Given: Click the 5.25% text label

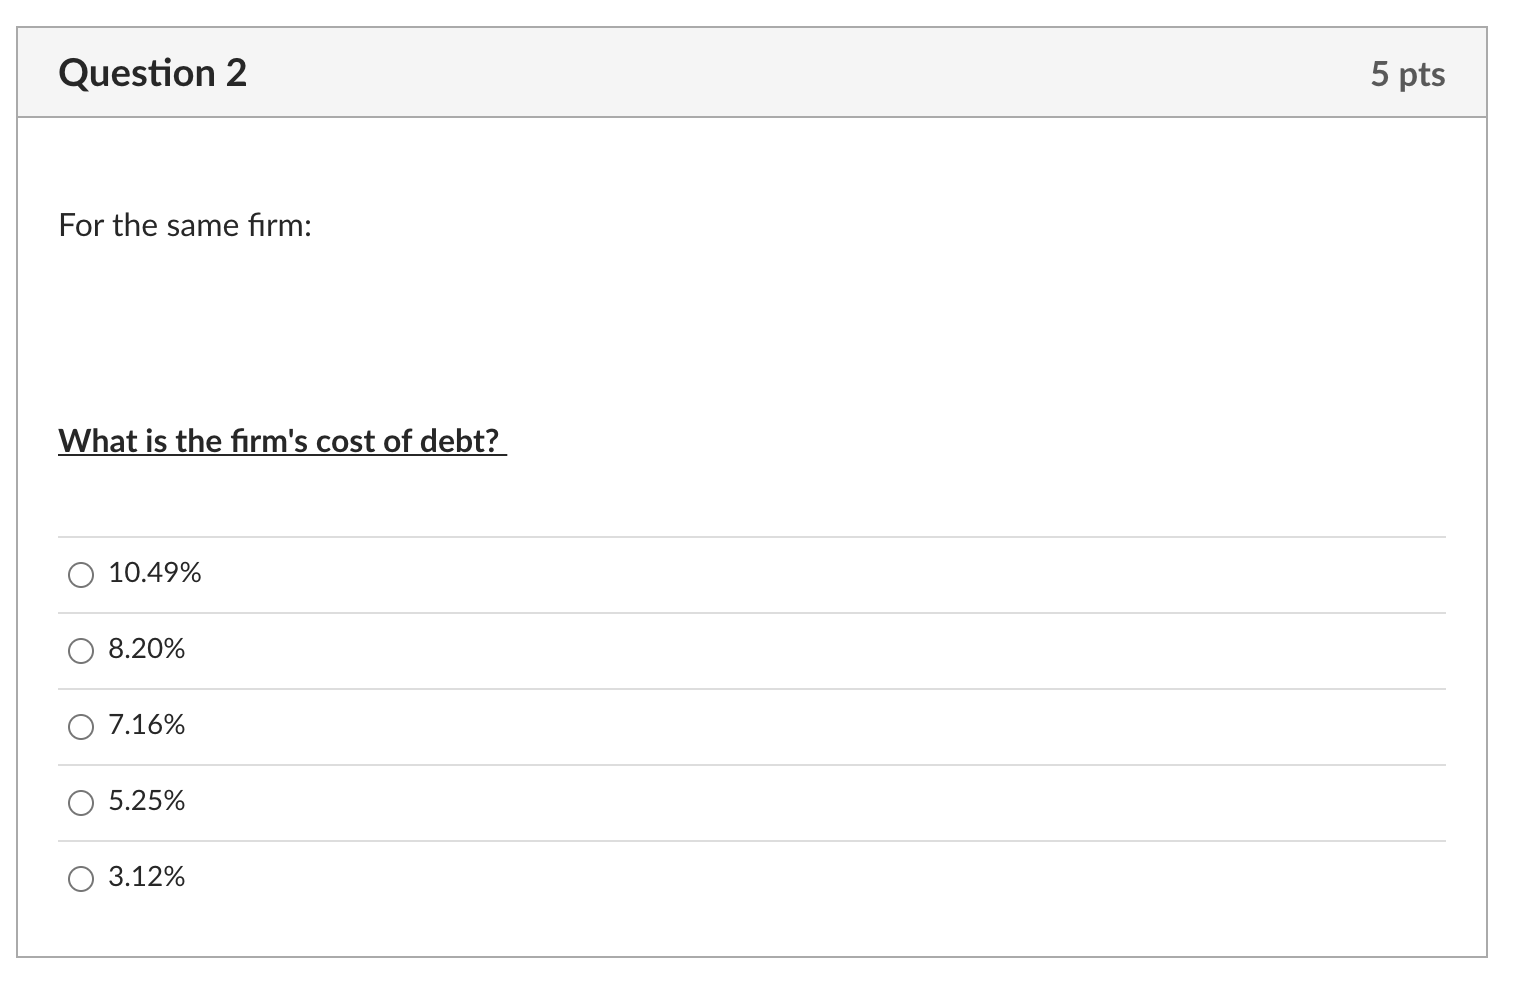Looking at the screenshot, I should [x=146, y=801].
